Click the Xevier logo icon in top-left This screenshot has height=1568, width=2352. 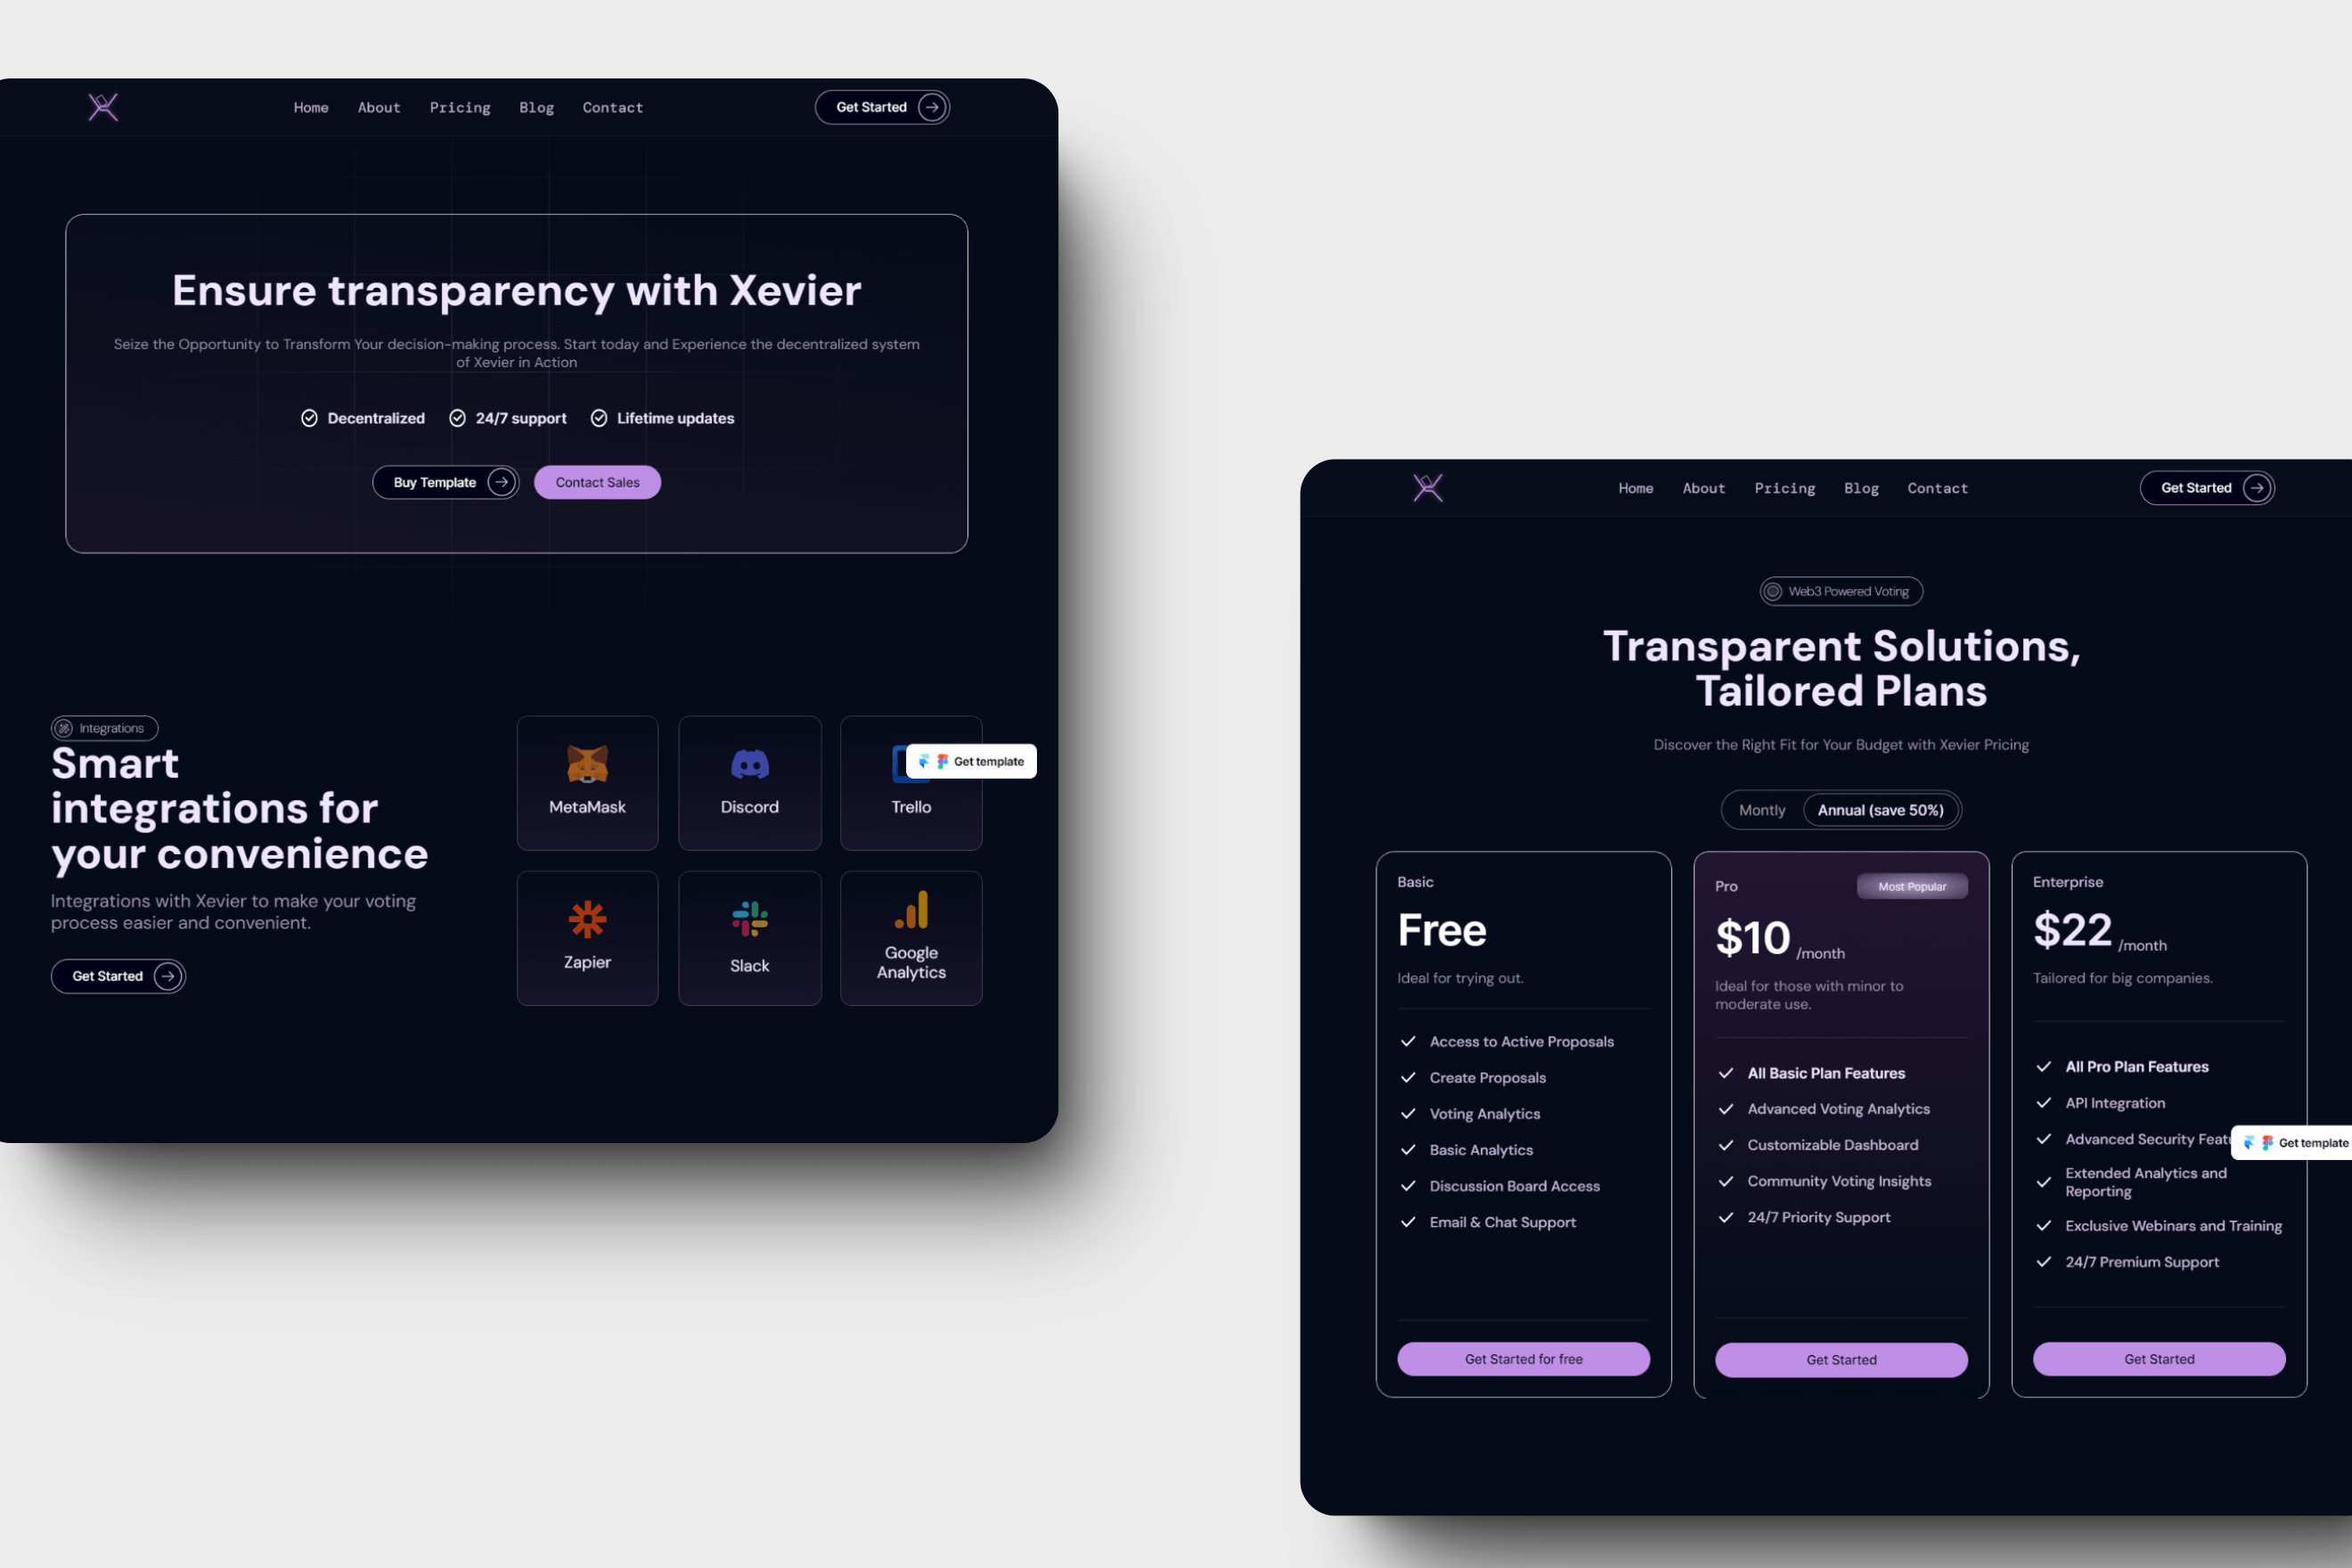pos(103,107)
